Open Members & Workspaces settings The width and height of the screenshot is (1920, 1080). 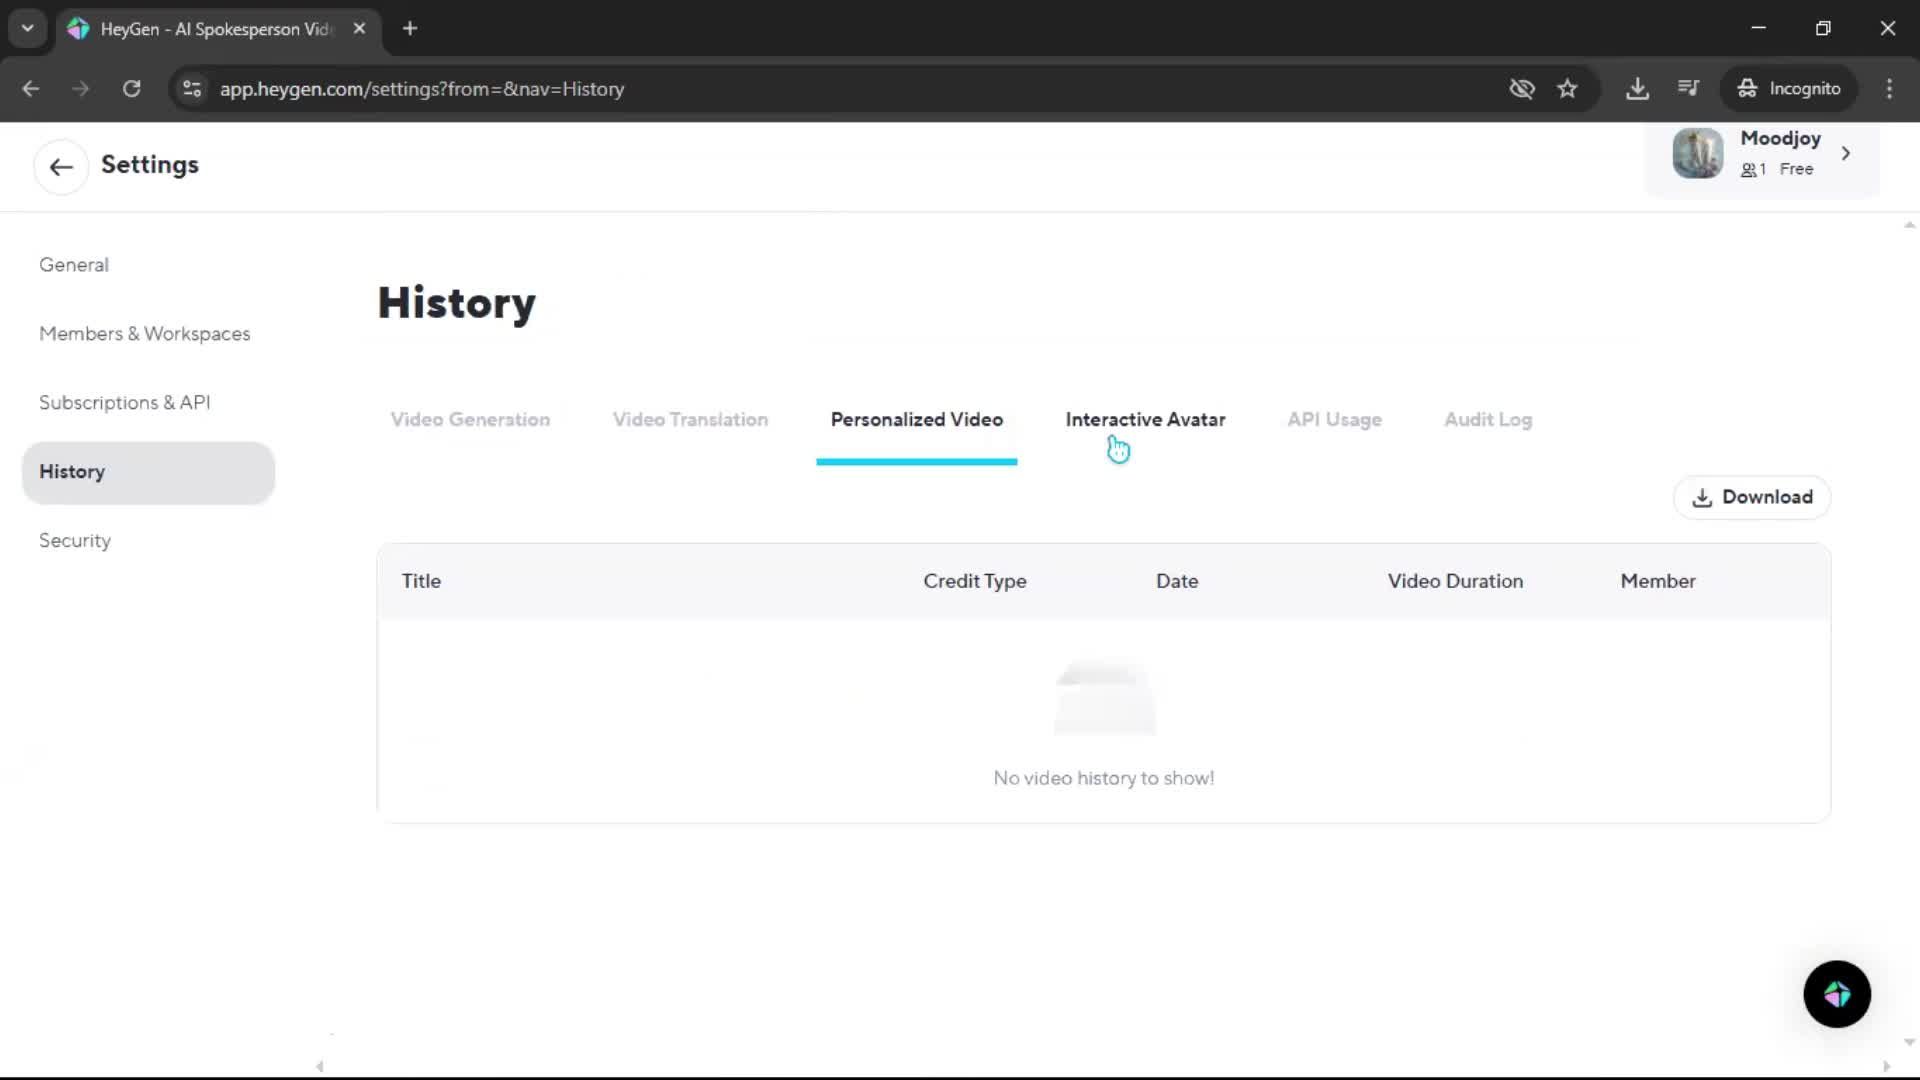144,334
